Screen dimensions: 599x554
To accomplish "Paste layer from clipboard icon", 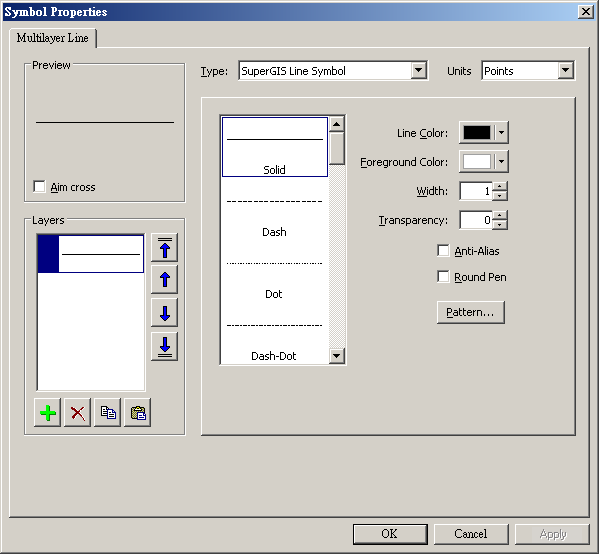I will [138, 413].
